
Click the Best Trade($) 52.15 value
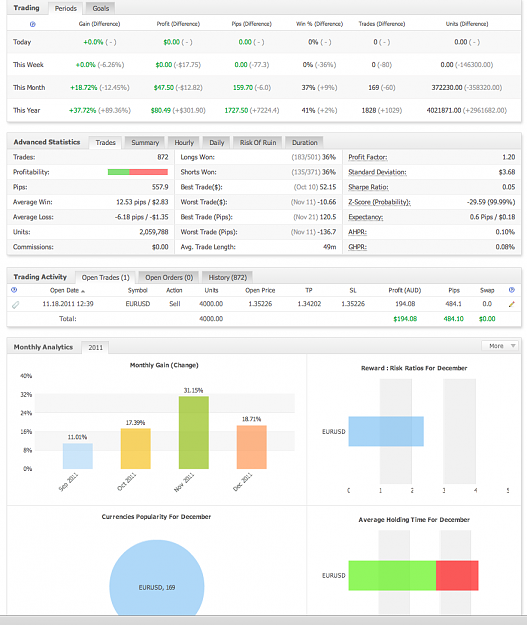(x=328, y=187)
